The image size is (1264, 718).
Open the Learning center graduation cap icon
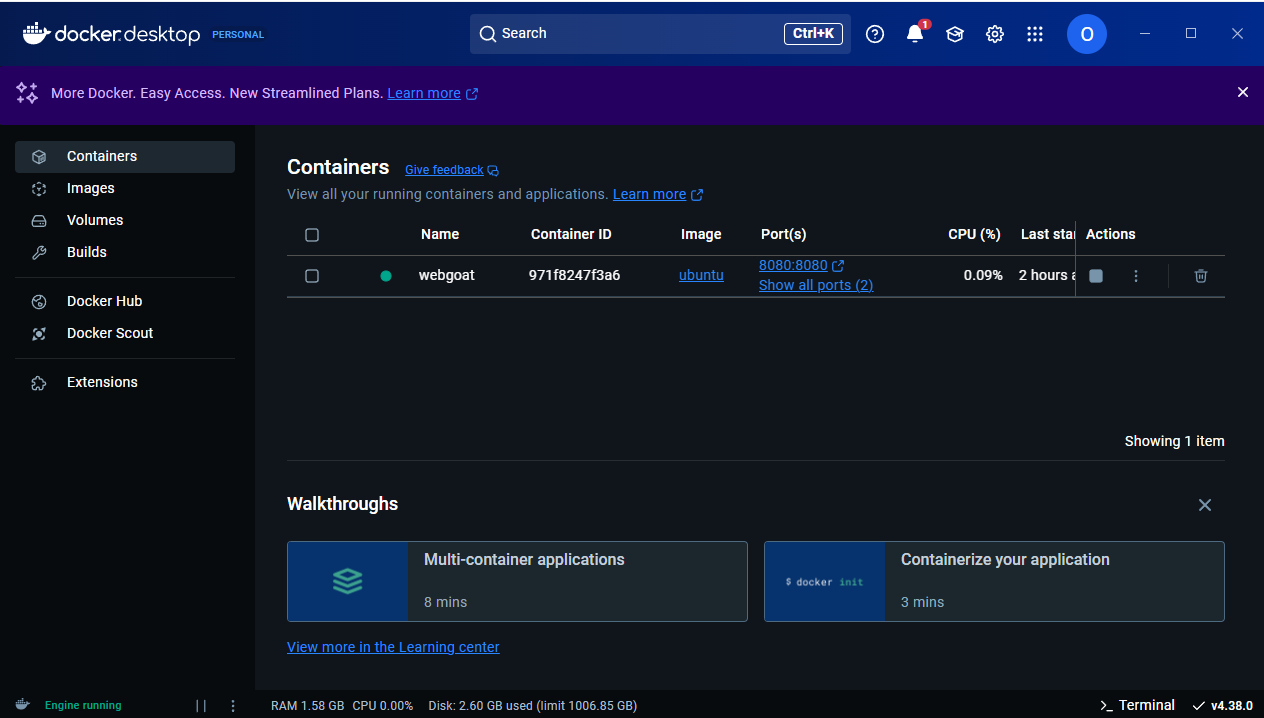point(955,34)
